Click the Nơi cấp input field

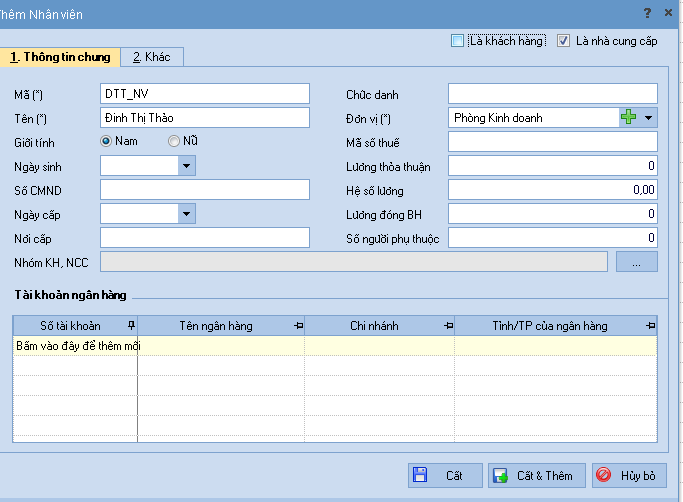(x=205, y=237)
